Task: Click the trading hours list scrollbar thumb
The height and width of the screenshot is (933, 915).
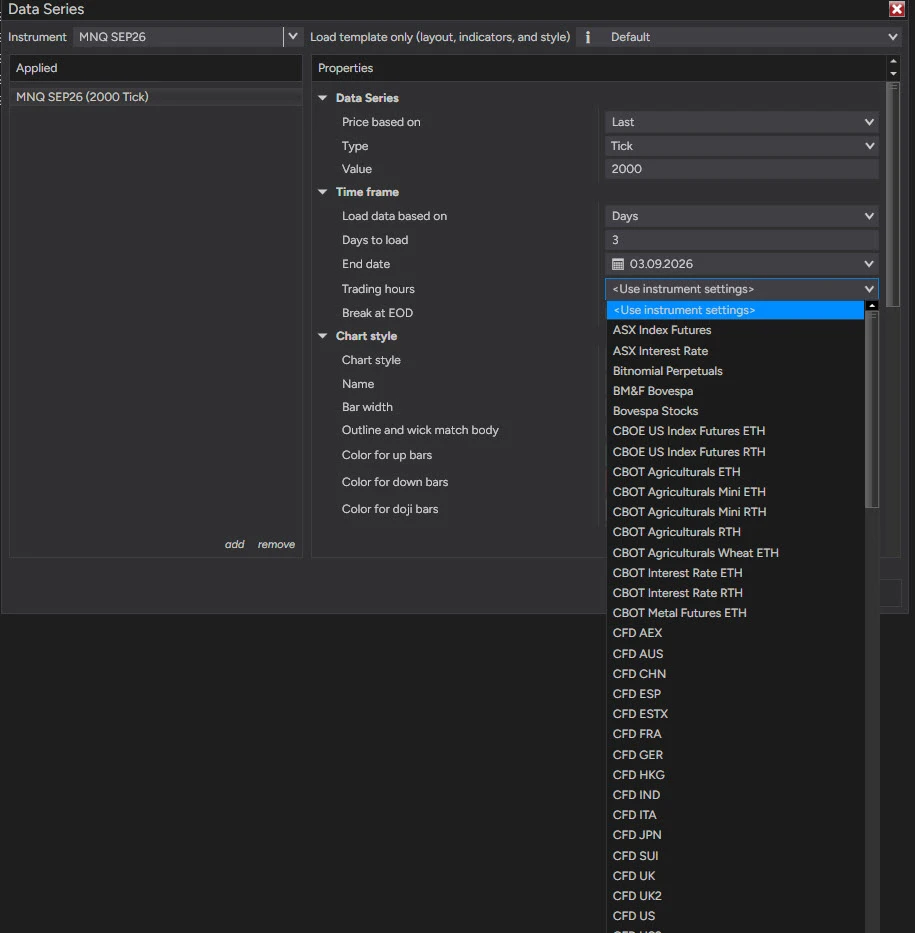Action: tap(872, 411)
